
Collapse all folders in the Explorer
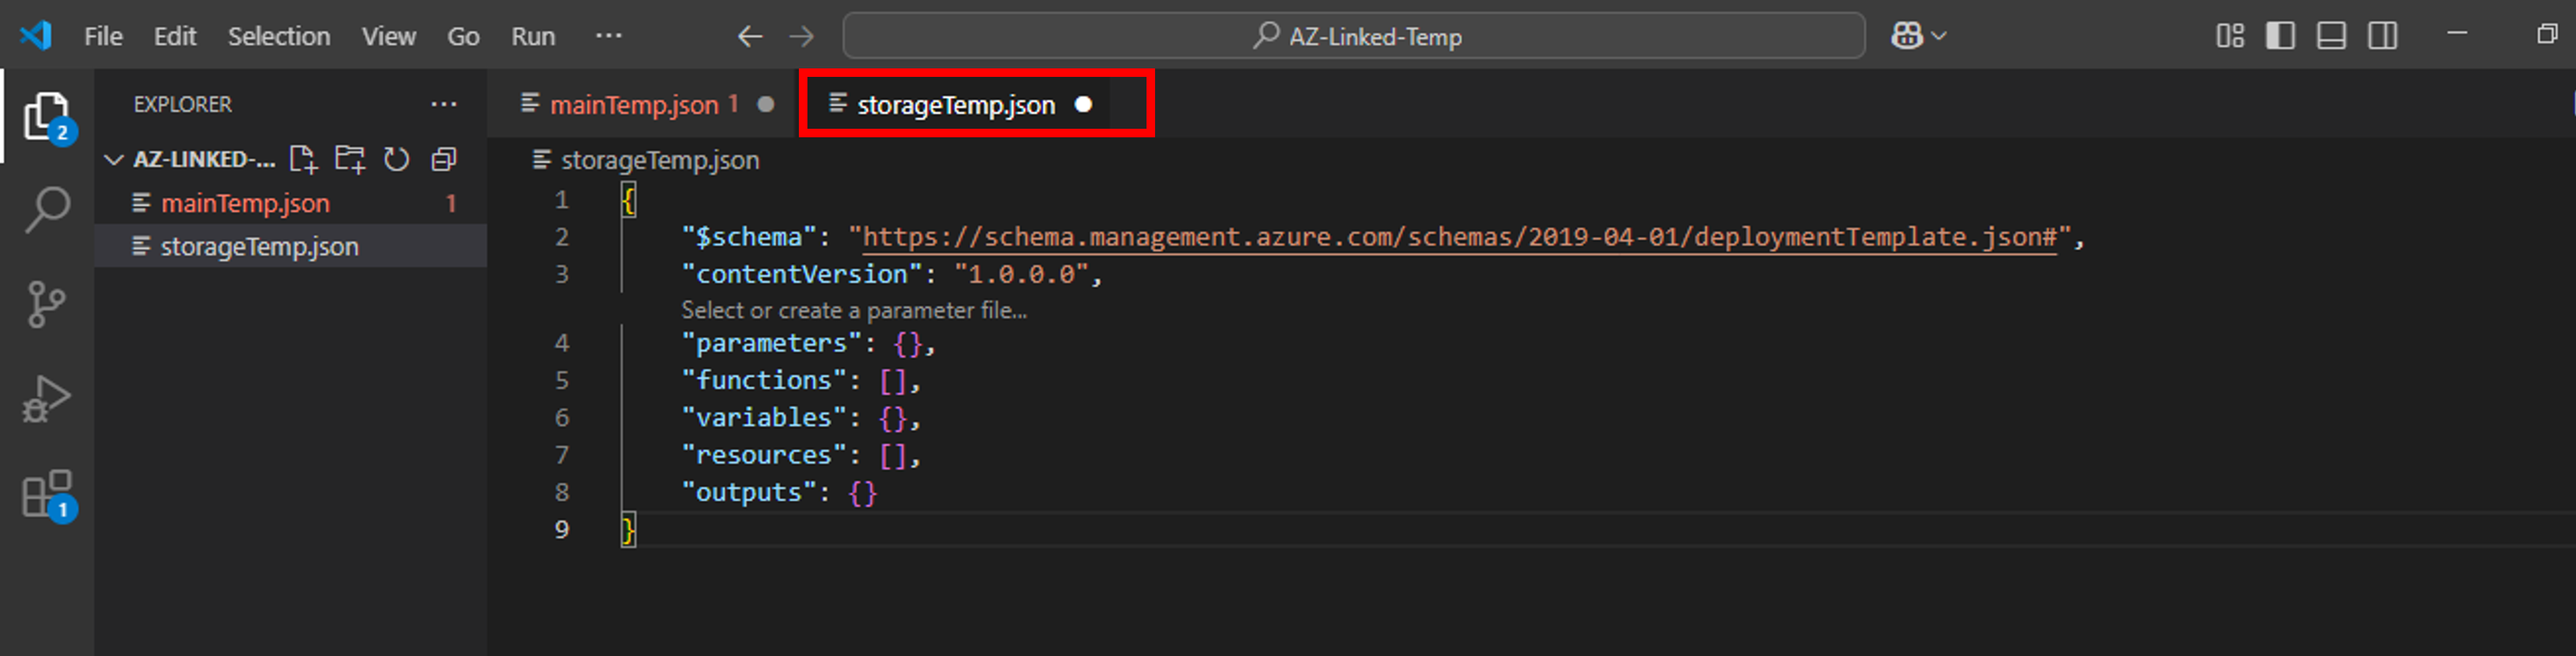pos(443,159)
